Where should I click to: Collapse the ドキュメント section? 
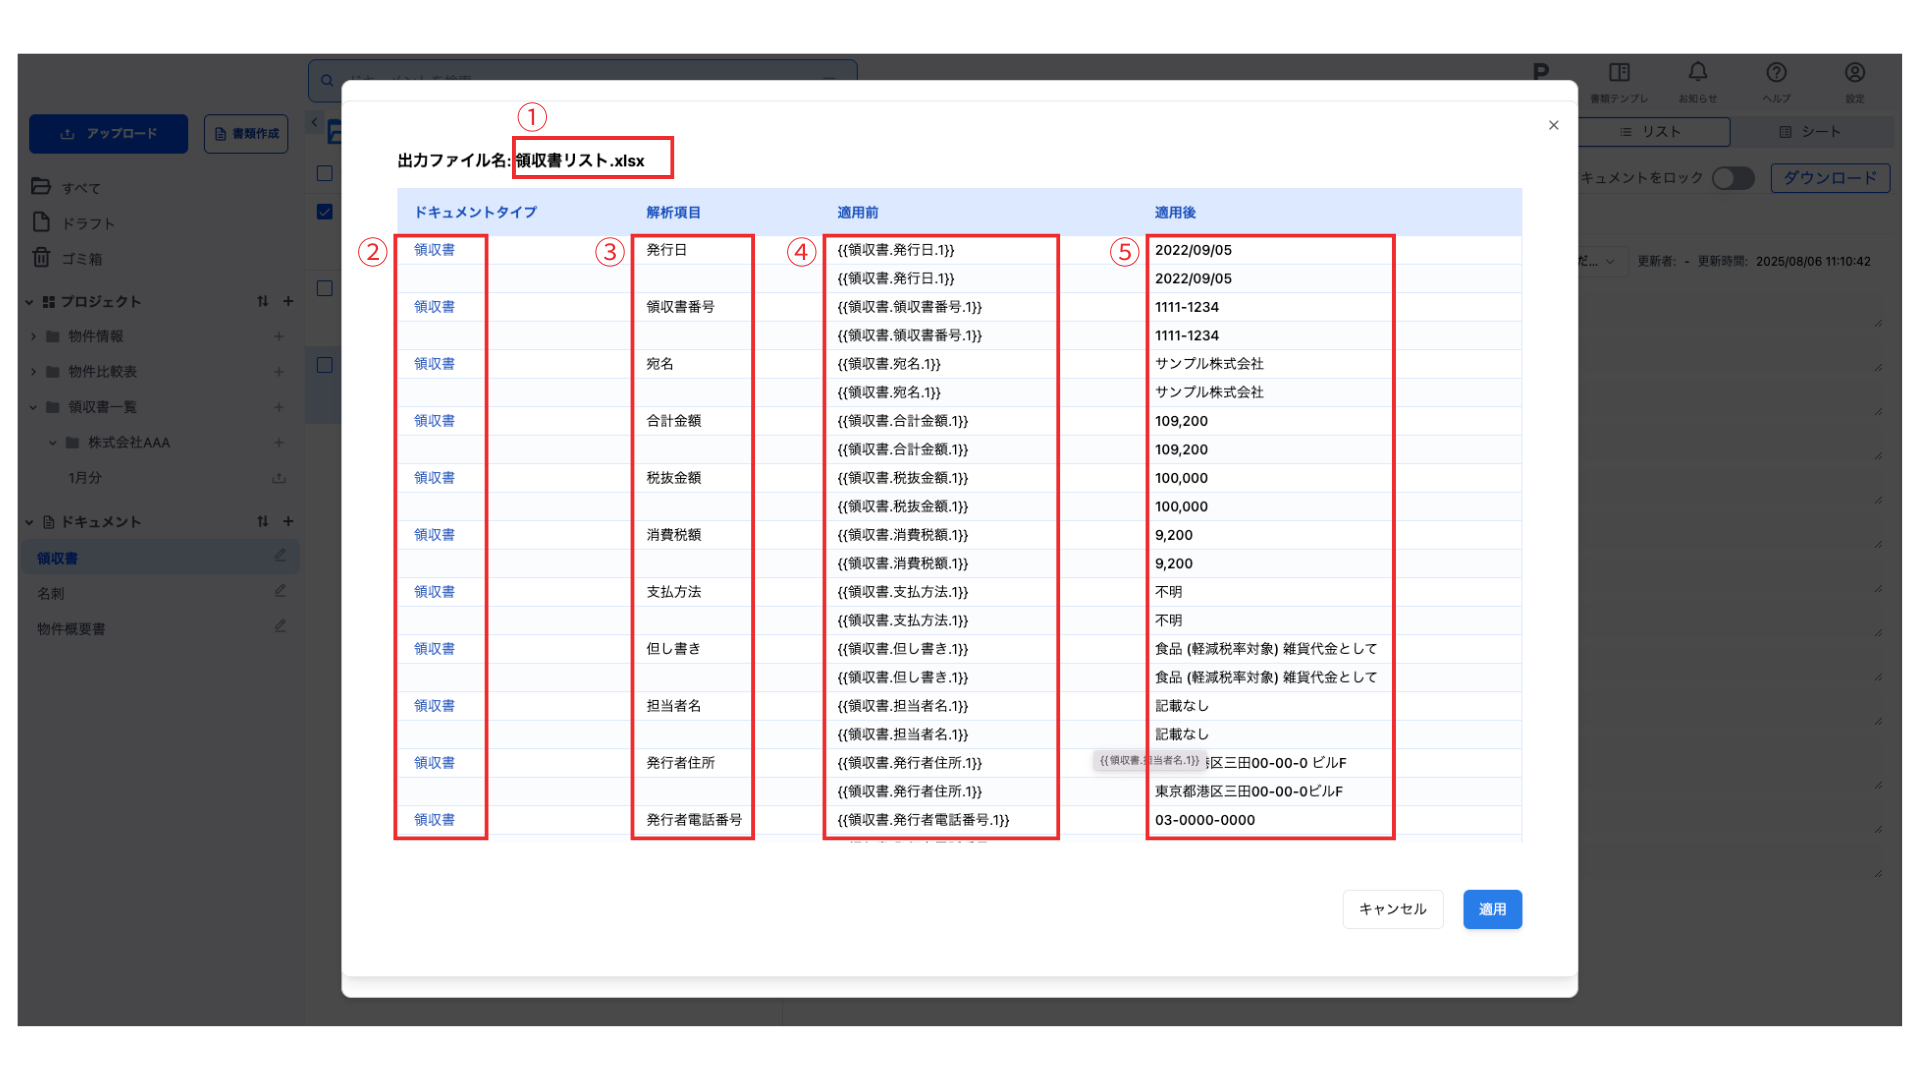point(29,522)
